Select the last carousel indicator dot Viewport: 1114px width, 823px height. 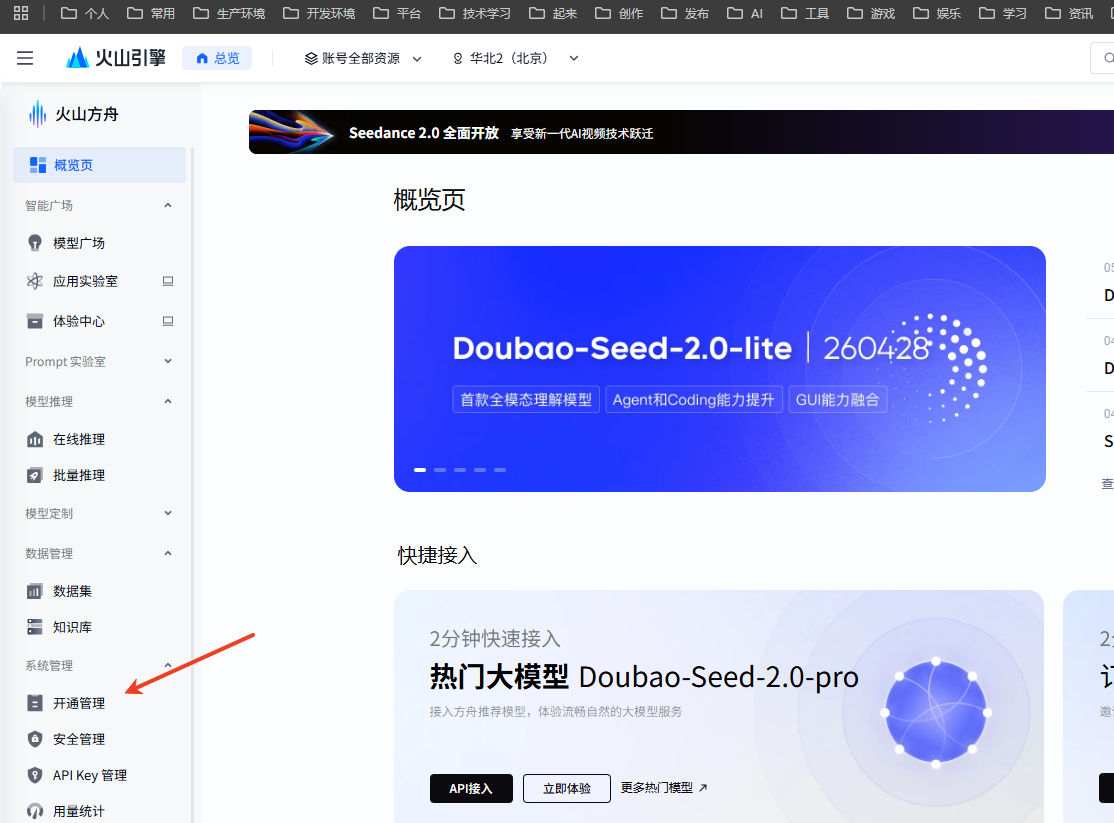pyautogui.click(x=500, y=470)
